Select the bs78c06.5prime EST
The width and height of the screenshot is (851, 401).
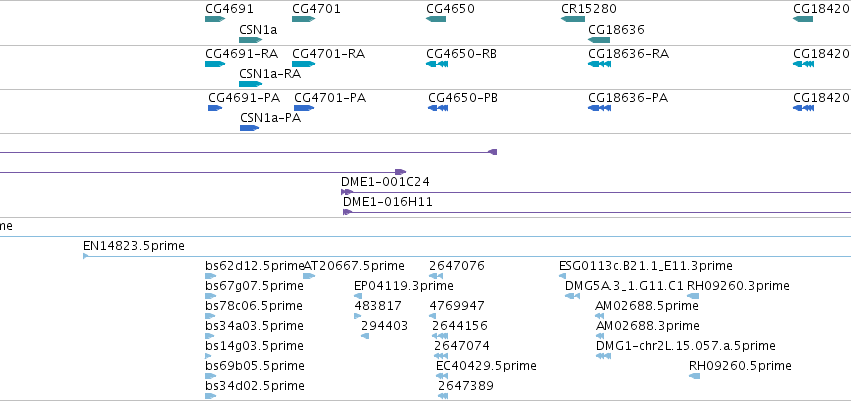click(x=209, y=316)
